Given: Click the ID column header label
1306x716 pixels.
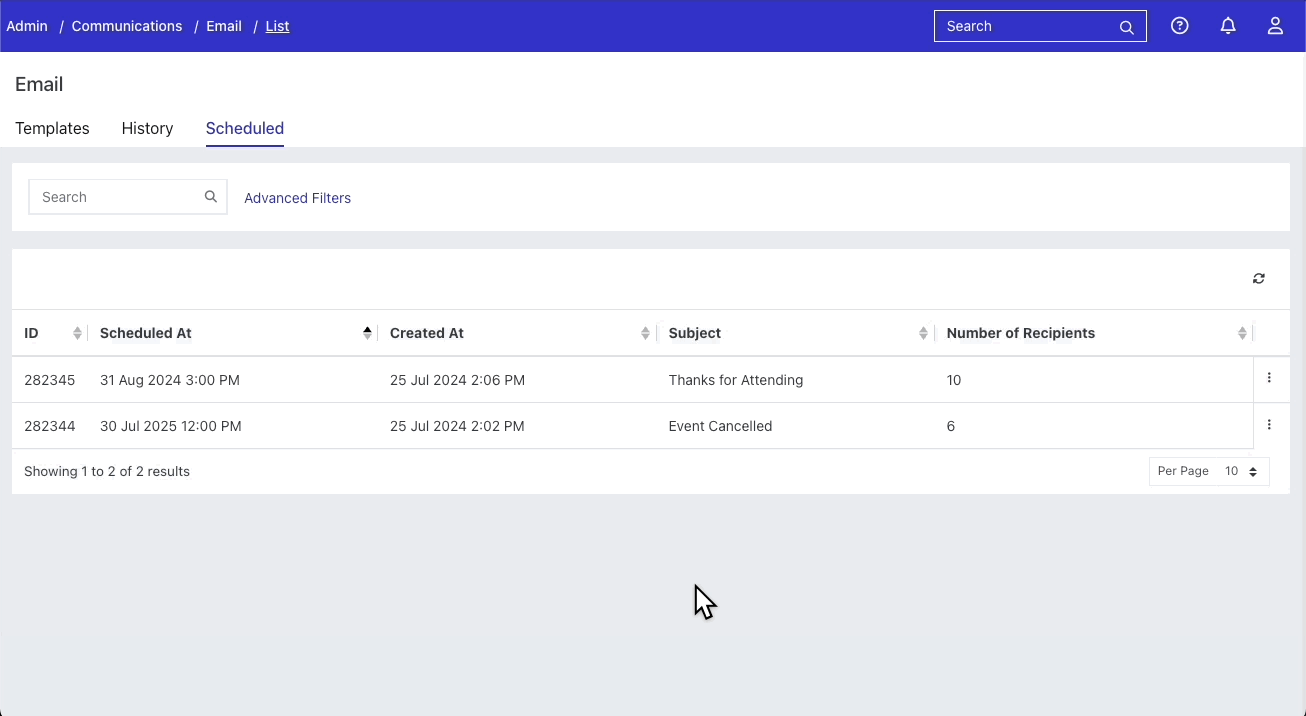Looking at the screenshot, I should (31, 333).
